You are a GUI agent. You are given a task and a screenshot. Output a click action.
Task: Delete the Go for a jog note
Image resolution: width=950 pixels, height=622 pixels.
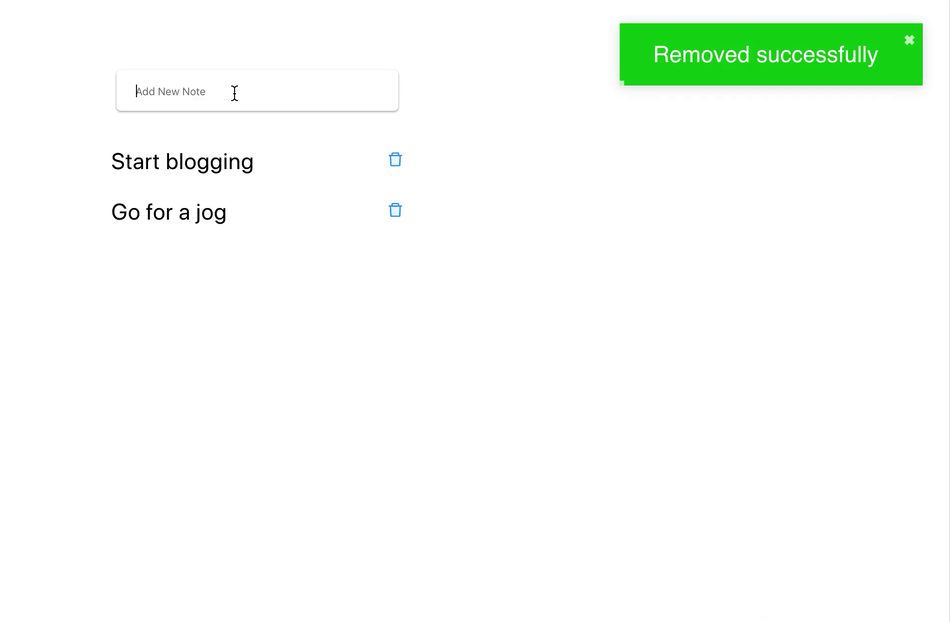click(x=395, y=210)
